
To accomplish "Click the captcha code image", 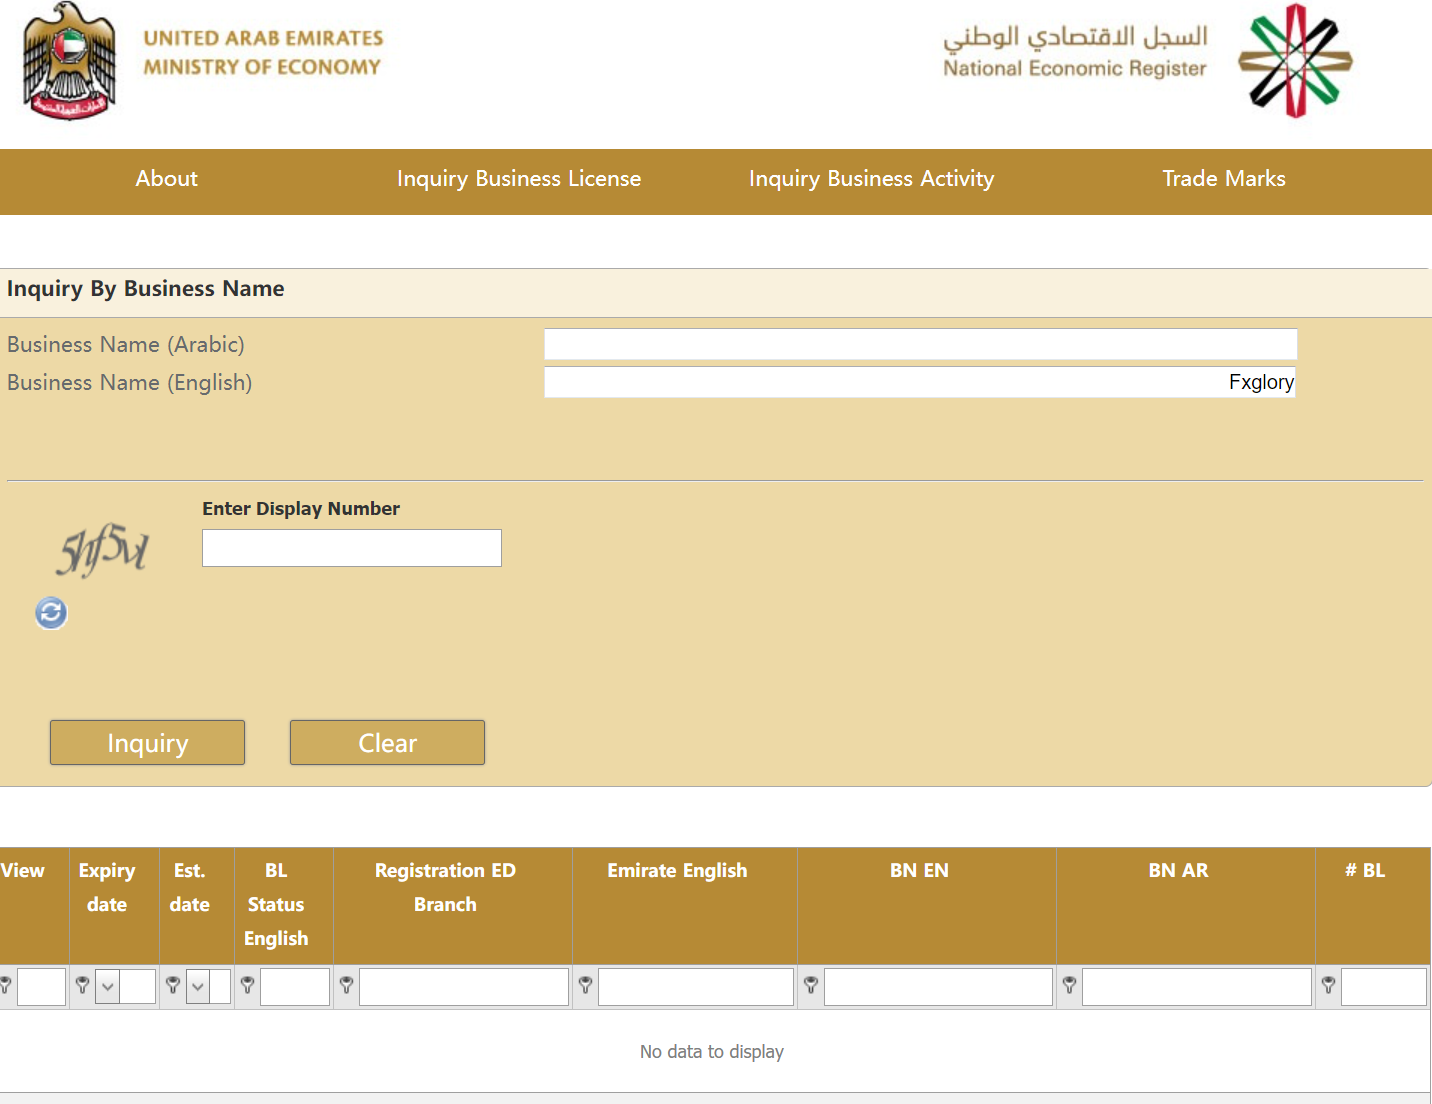I will tap(103, 549).
